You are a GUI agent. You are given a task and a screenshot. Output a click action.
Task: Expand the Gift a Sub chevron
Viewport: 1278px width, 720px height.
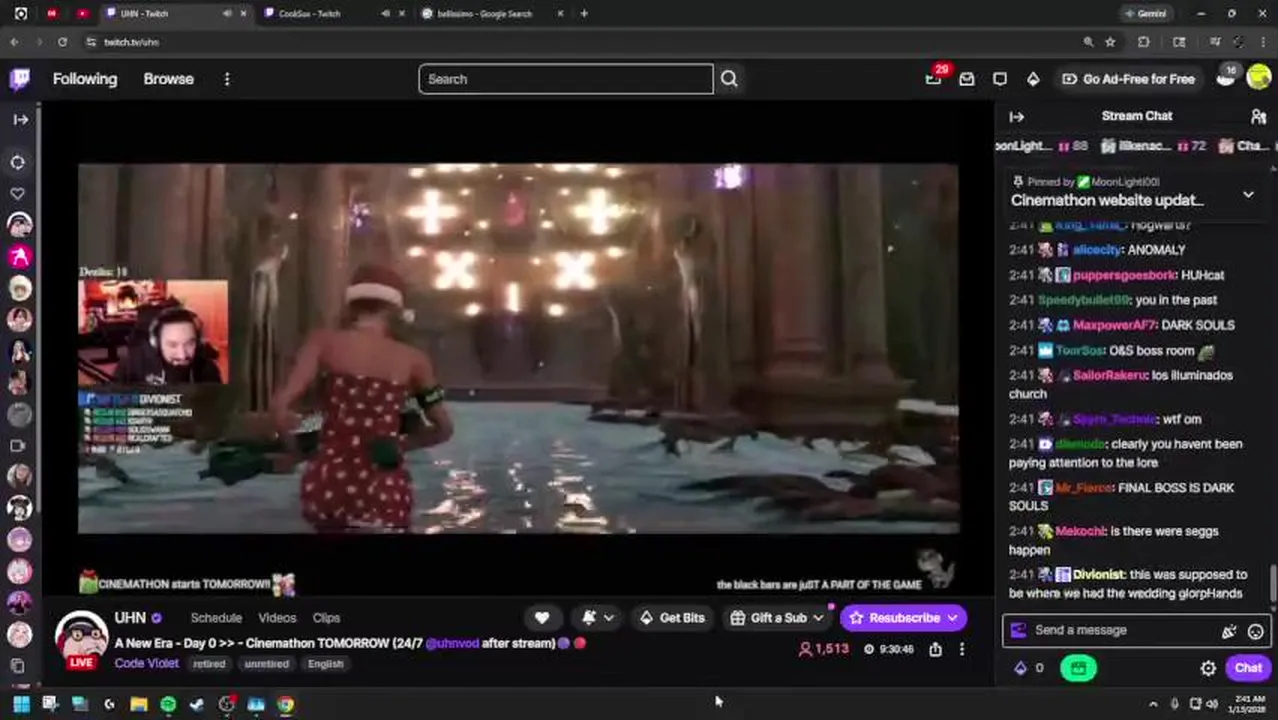[818, 618]
